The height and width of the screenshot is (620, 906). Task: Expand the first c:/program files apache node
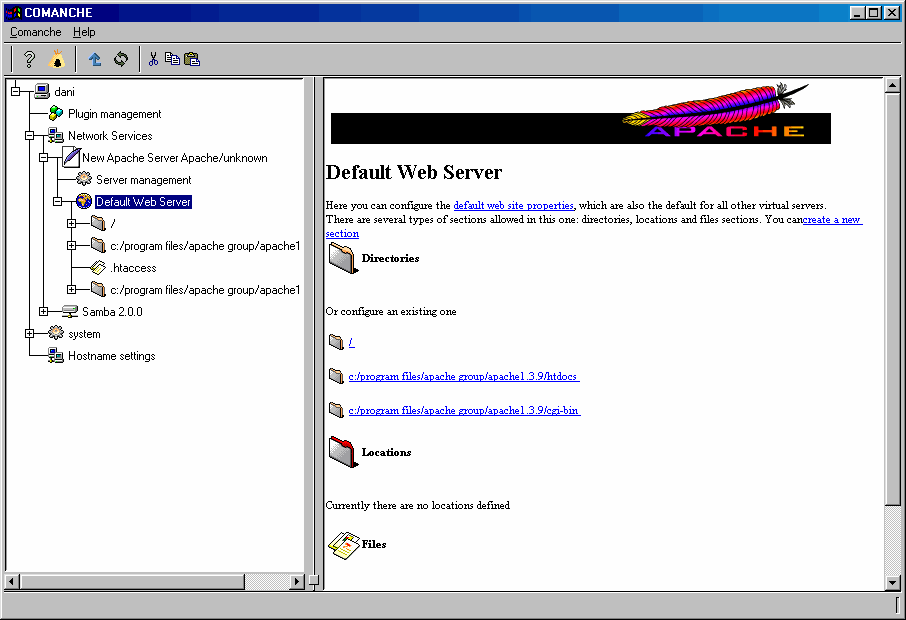point(71,246)
